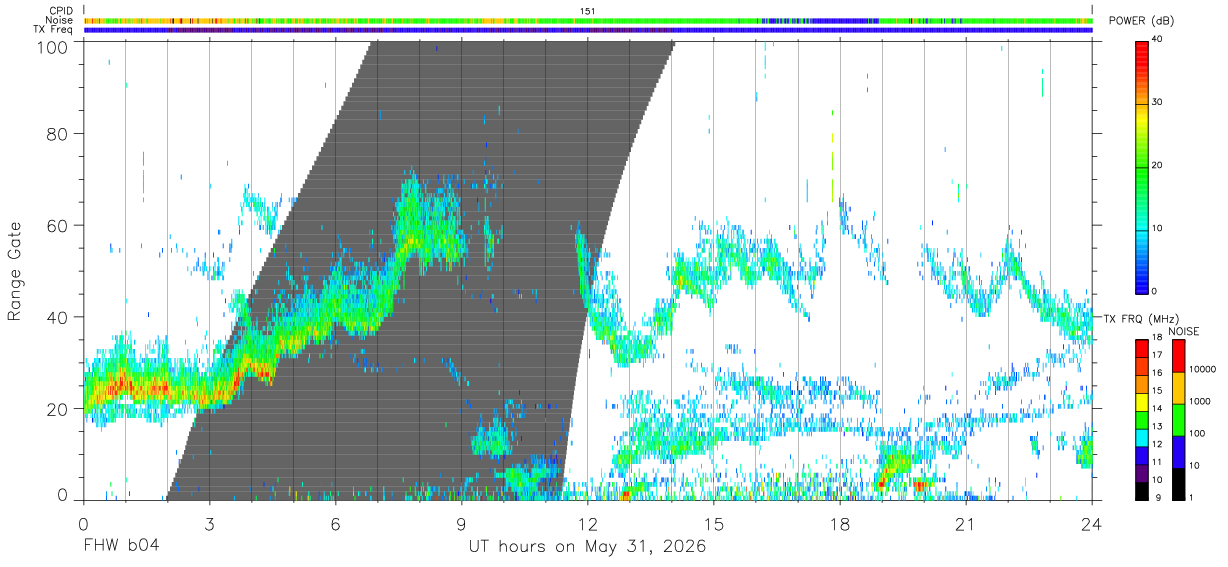Click 'UT hours on May 31, 2026' title

tap(588, 547)
